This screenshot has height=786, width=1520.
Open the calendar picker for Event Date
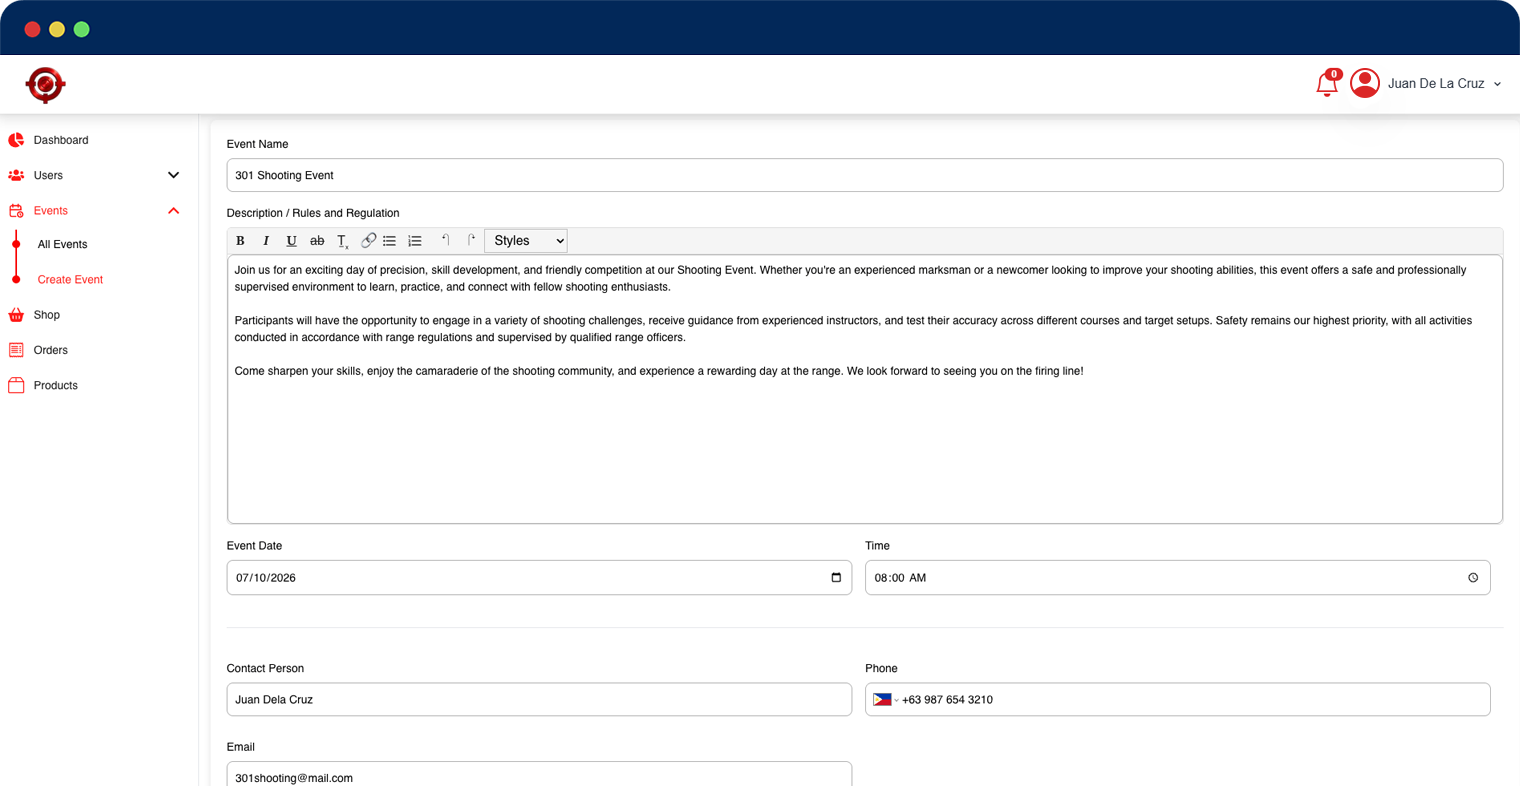pos(836,578)
